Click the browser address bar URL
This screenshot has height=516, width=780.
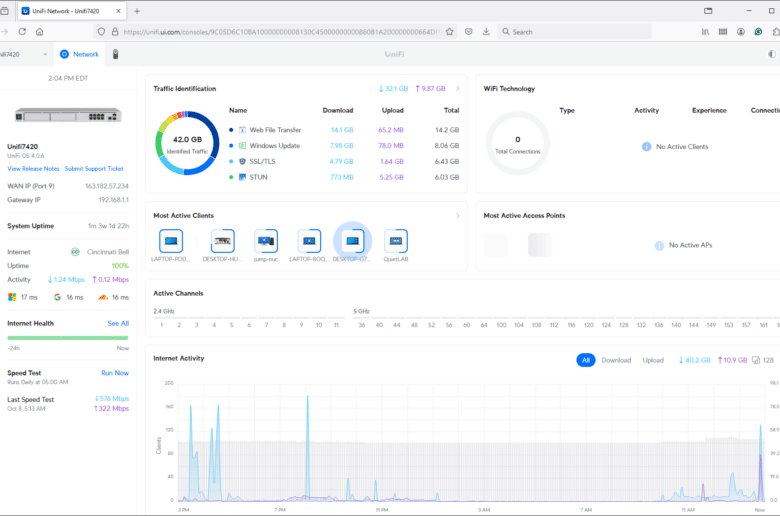click(281, 32)
